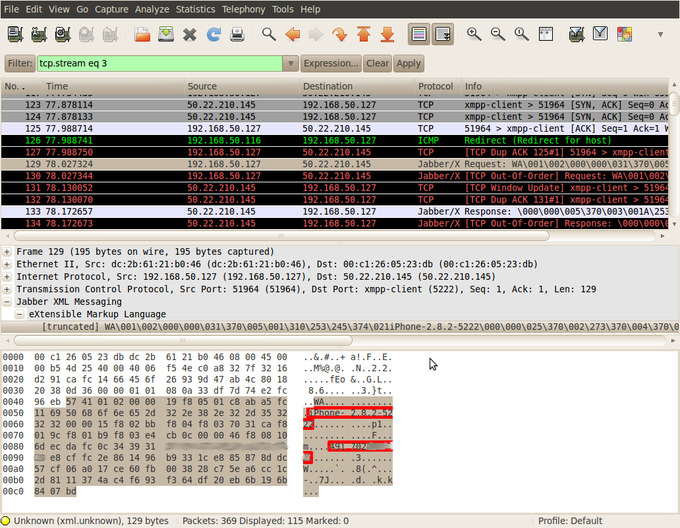Image resolution: width=680 pixels, height=528 pixels.
Task: Go back in packet history
Action: coord(292,34)
